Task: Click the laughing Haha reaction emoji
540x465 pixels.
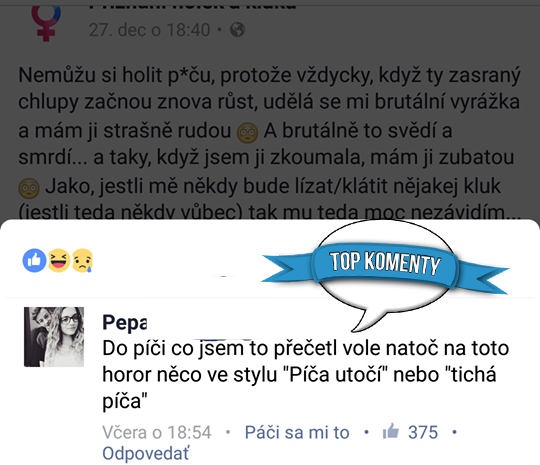Action: 59,260
